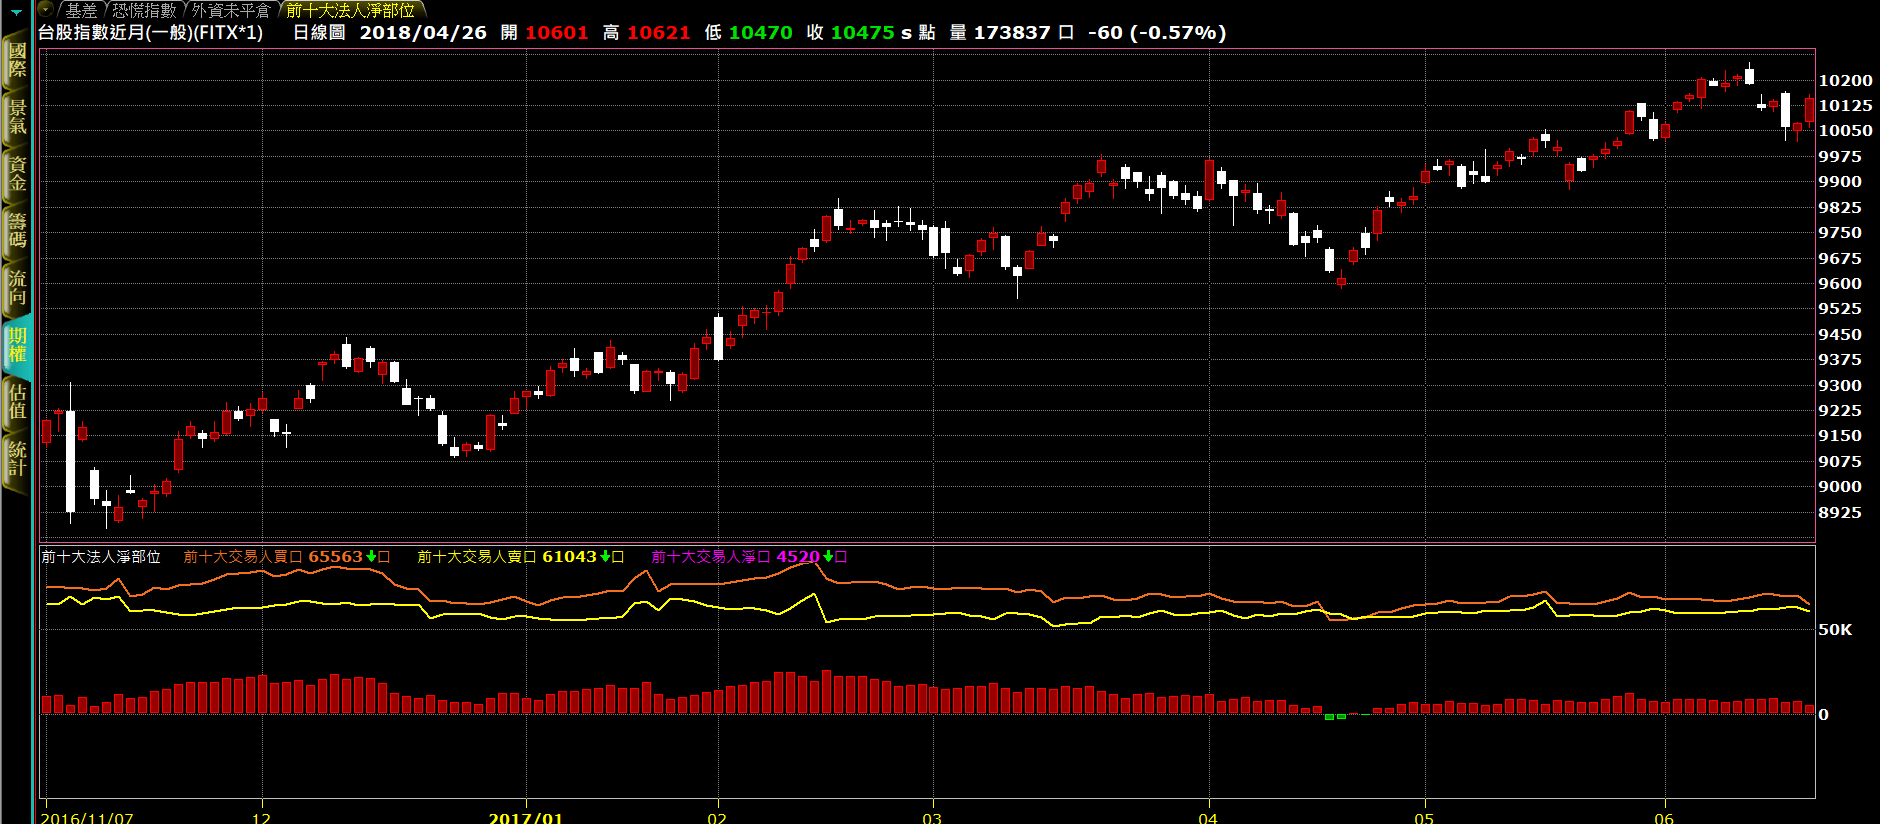Click the 日線圖 chart period label
The width and height of the screenshot is (1880, 824).
319,33
